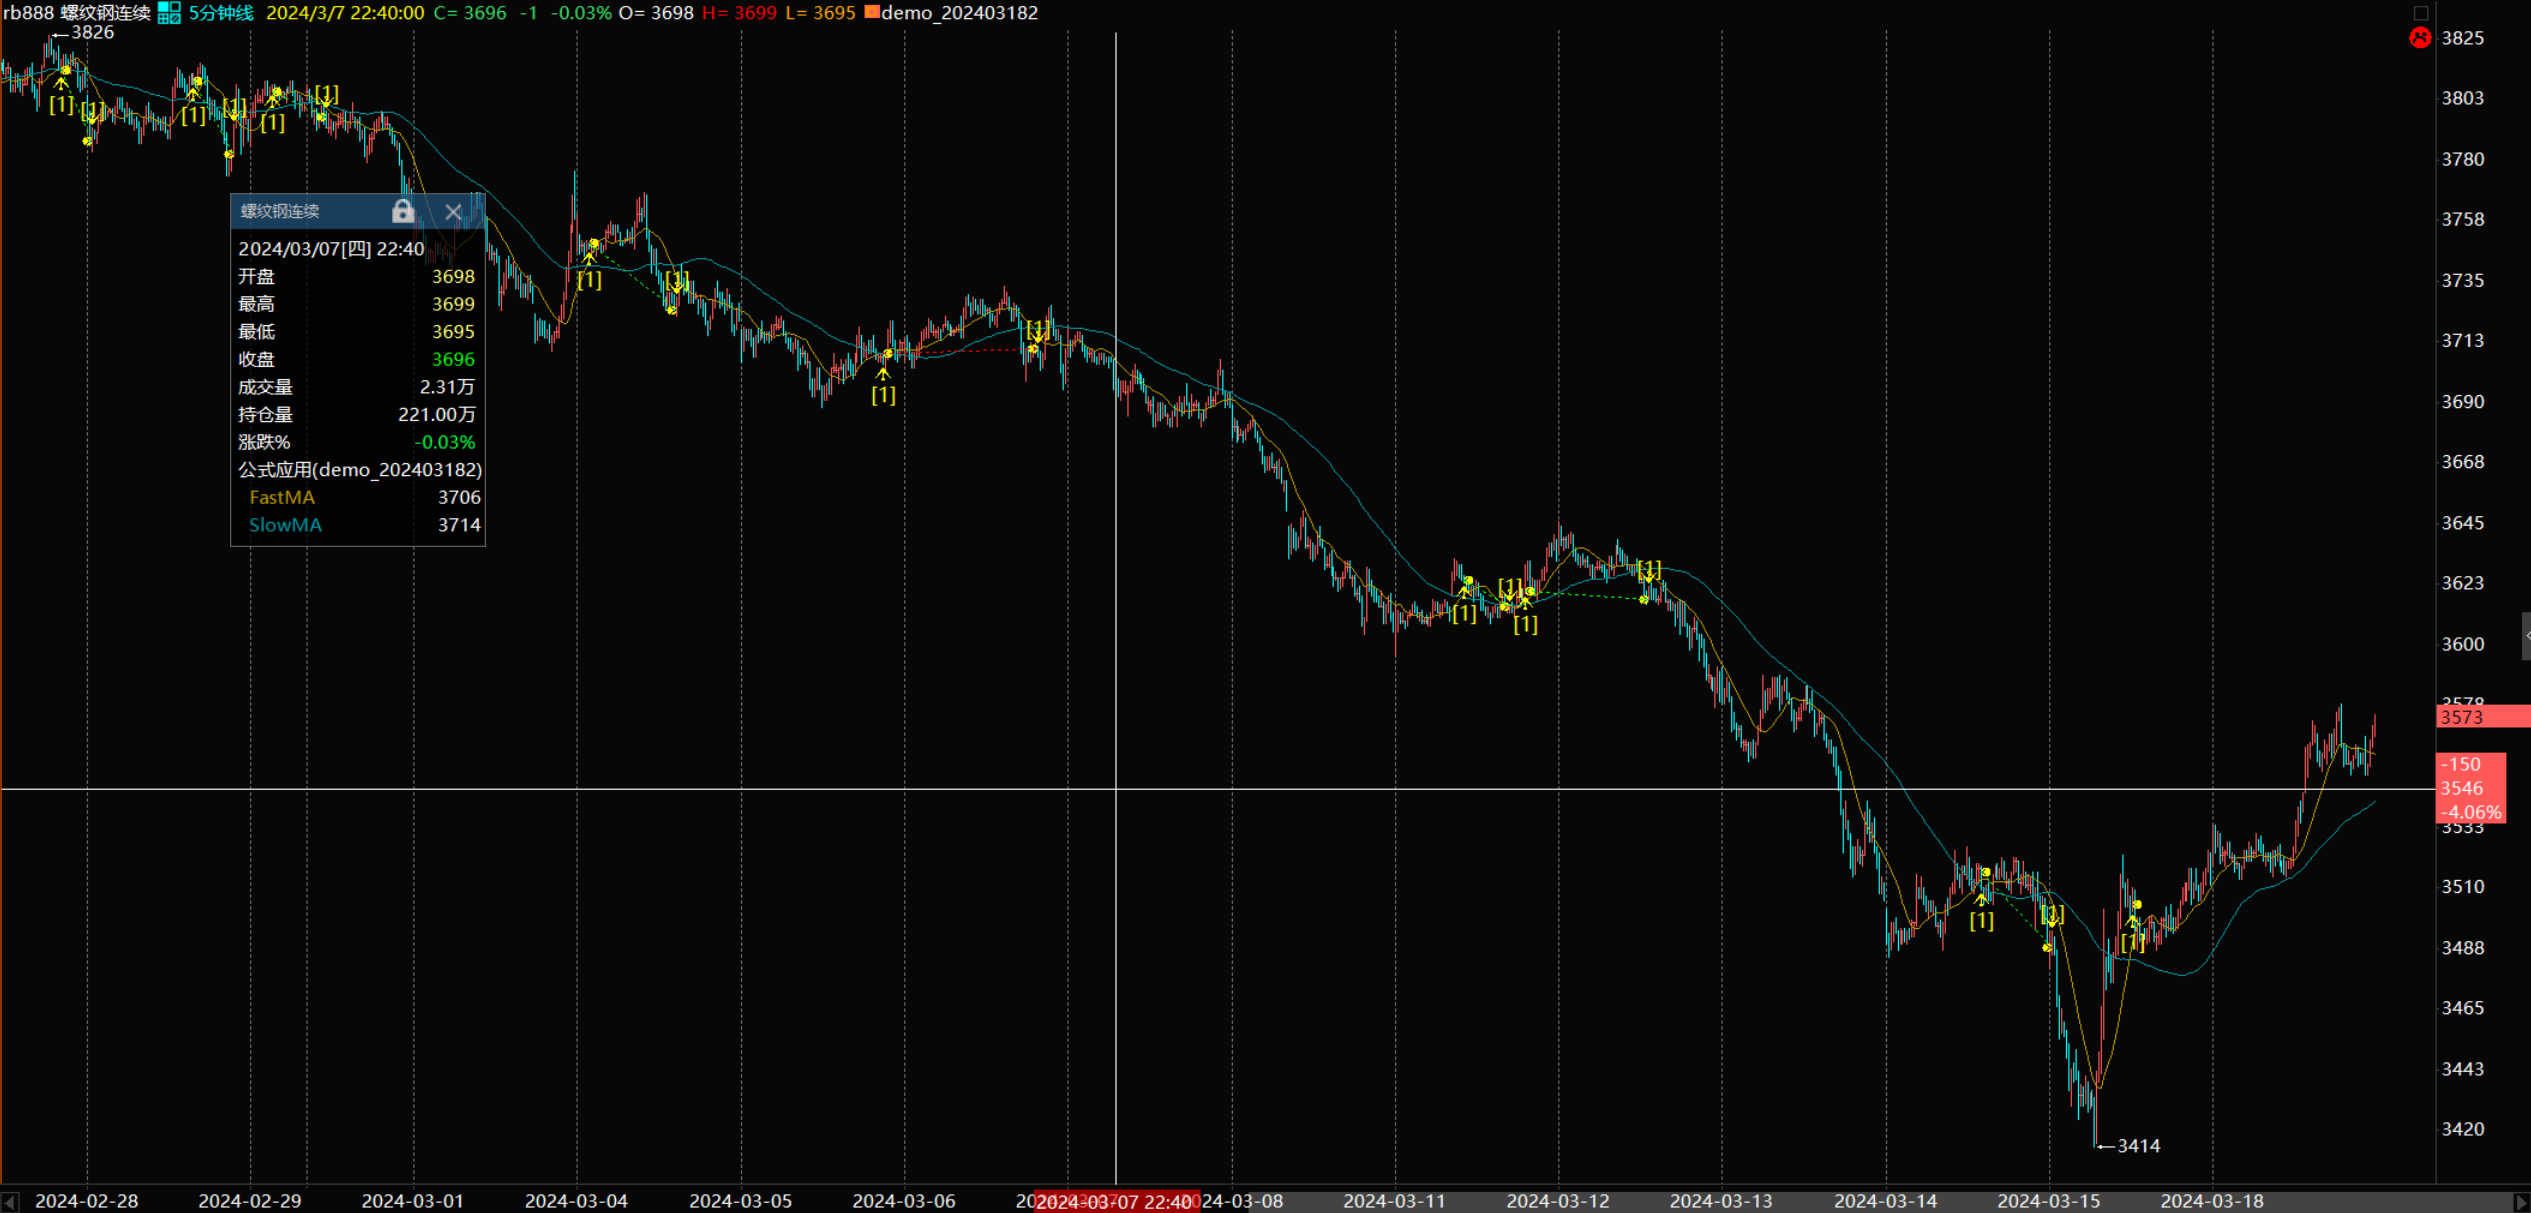This screenshot has height=1213, width=2531.
Task: Click the crosshair price tag showing 3546
Action: coord(2470,788)
